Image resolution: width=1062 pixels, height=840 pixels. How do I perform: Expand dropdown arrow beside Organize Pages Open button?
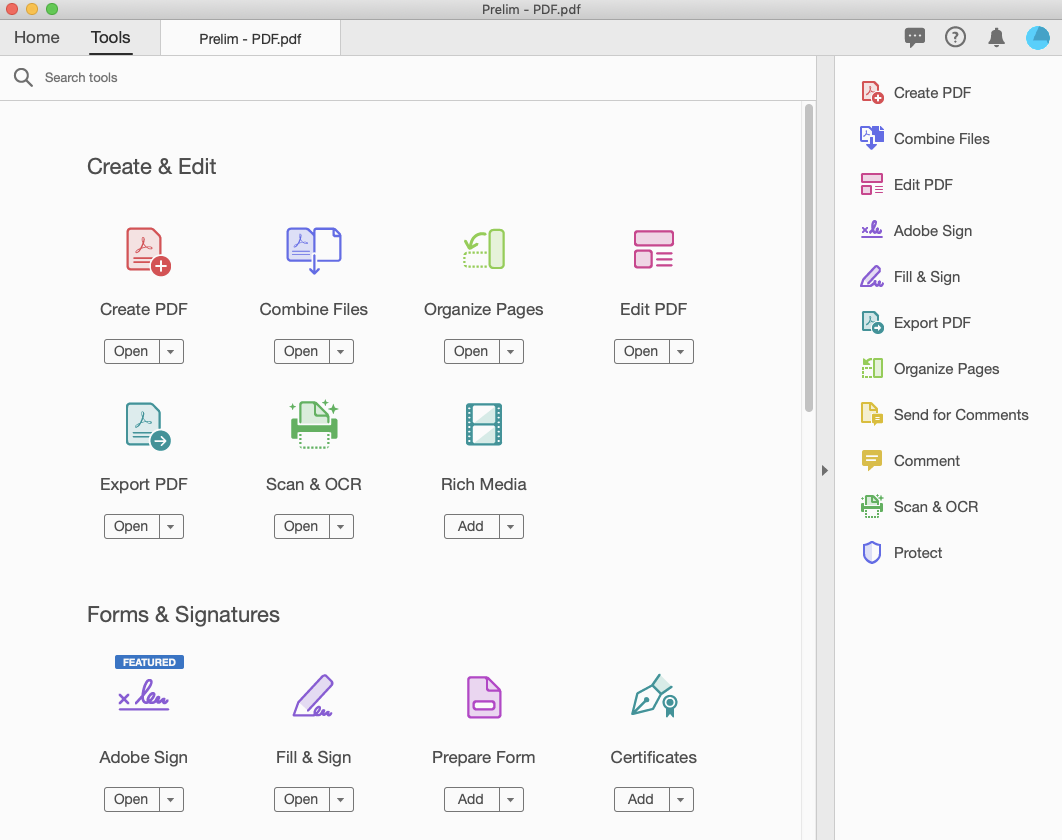pyautogui.click(x=511, y=352)
